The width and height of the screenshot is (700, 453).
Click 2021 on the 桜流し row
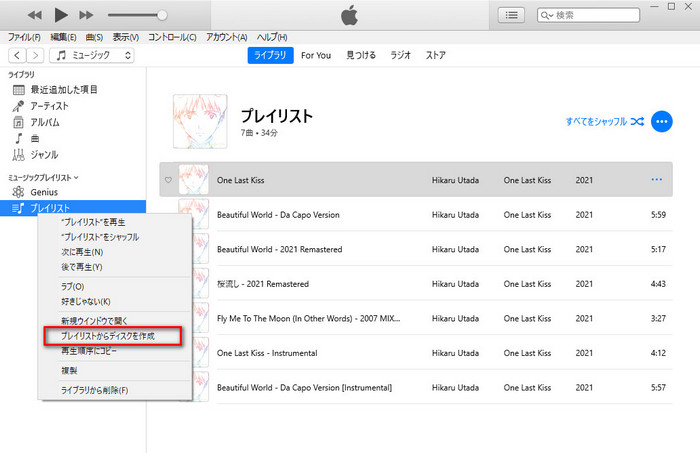click(584, 284)
